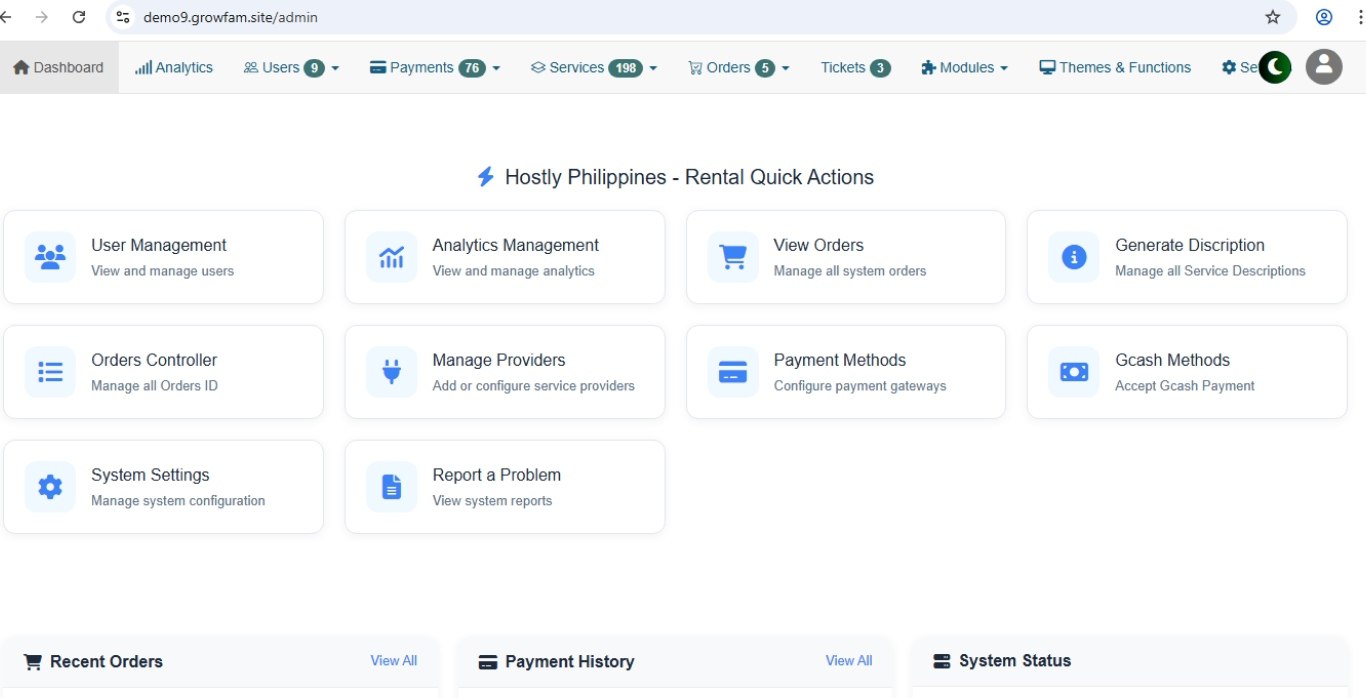1366x698 pixels.
Task: Click the server icon beside System Status
Action: [x=941, y=661]
